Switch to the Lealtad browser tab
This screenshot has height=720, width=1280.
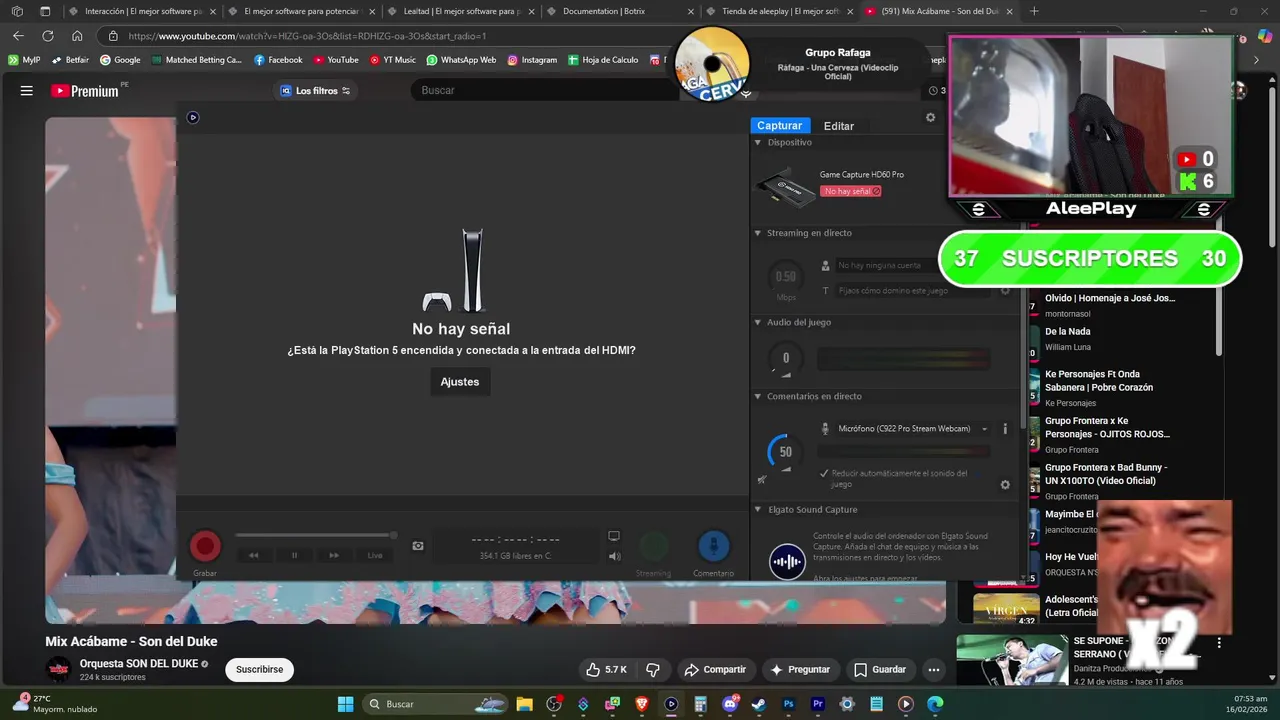(x=460, y=12)
